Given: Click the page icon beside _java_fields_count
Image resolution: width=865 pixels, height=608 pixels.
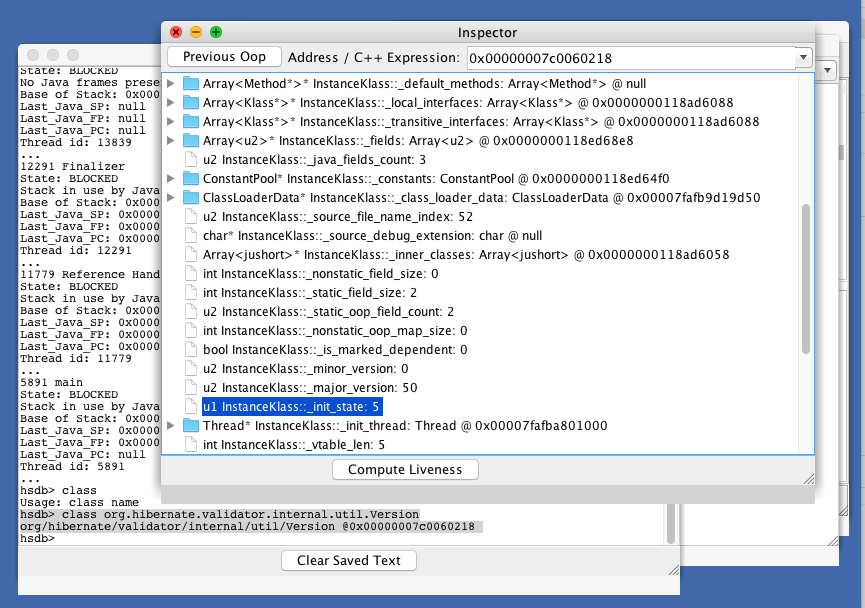Looking at the screenshot, I should point(190,160).
